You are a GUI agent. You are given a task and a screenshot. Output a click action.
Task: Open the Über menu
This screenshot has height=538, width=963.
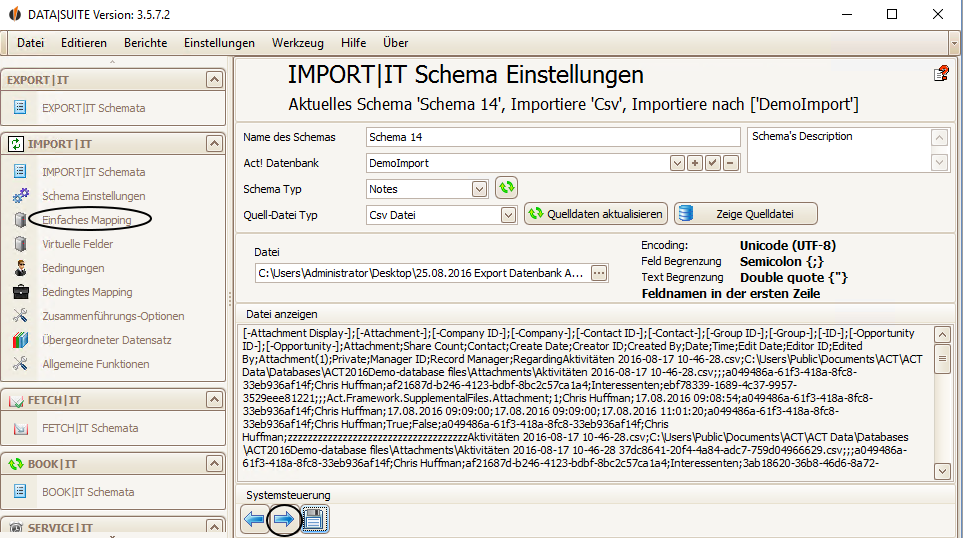point(396,43)
